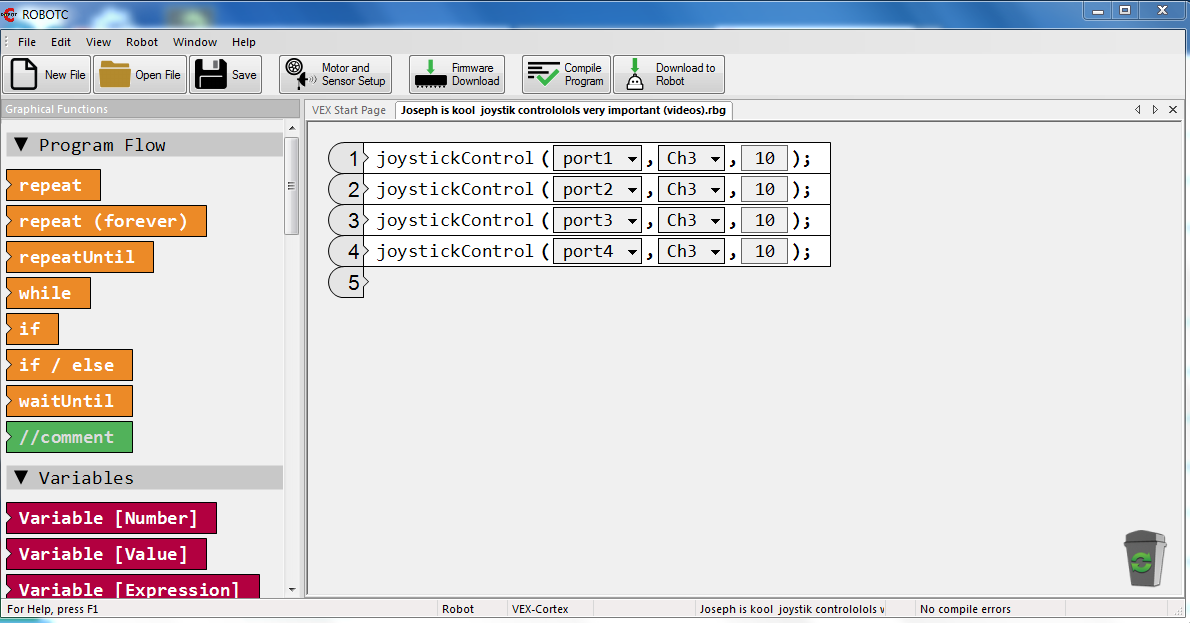
Task: Click the ROBOTC app icon in title bar
Action: (x=9, y=14)
